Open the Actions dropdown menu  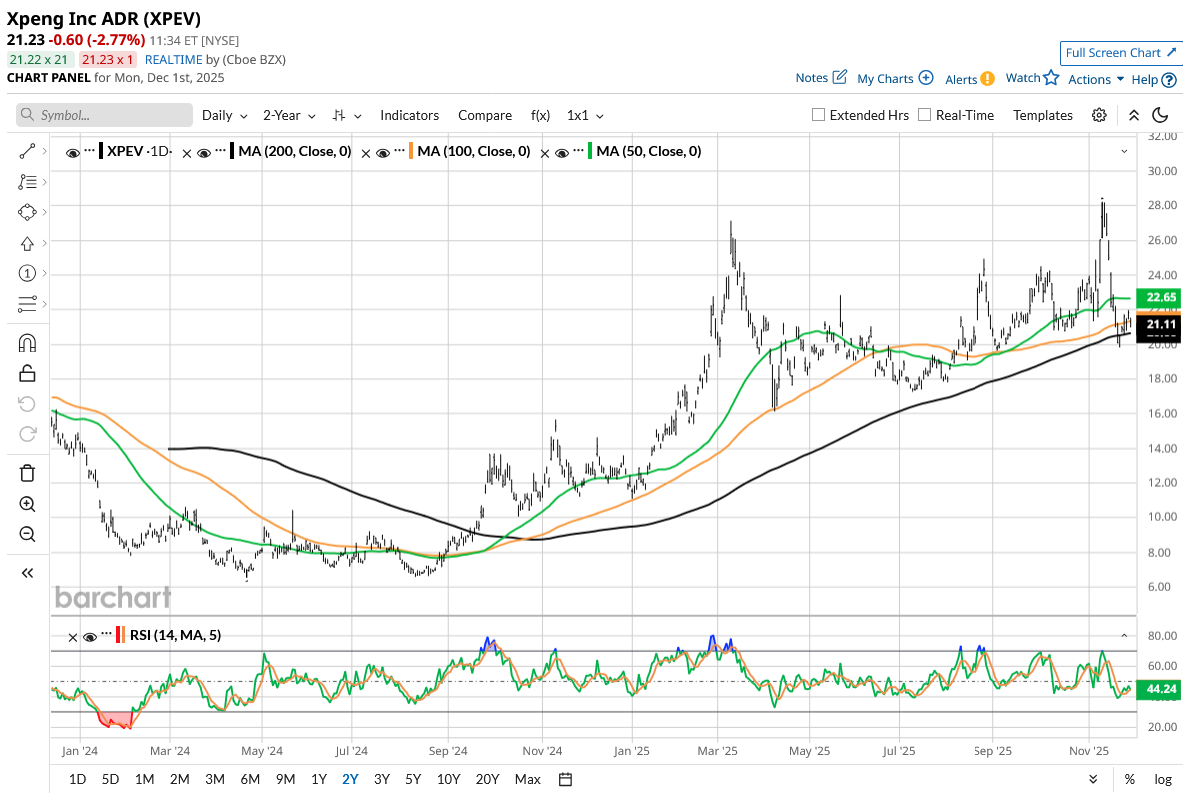tap(1096, 79)
